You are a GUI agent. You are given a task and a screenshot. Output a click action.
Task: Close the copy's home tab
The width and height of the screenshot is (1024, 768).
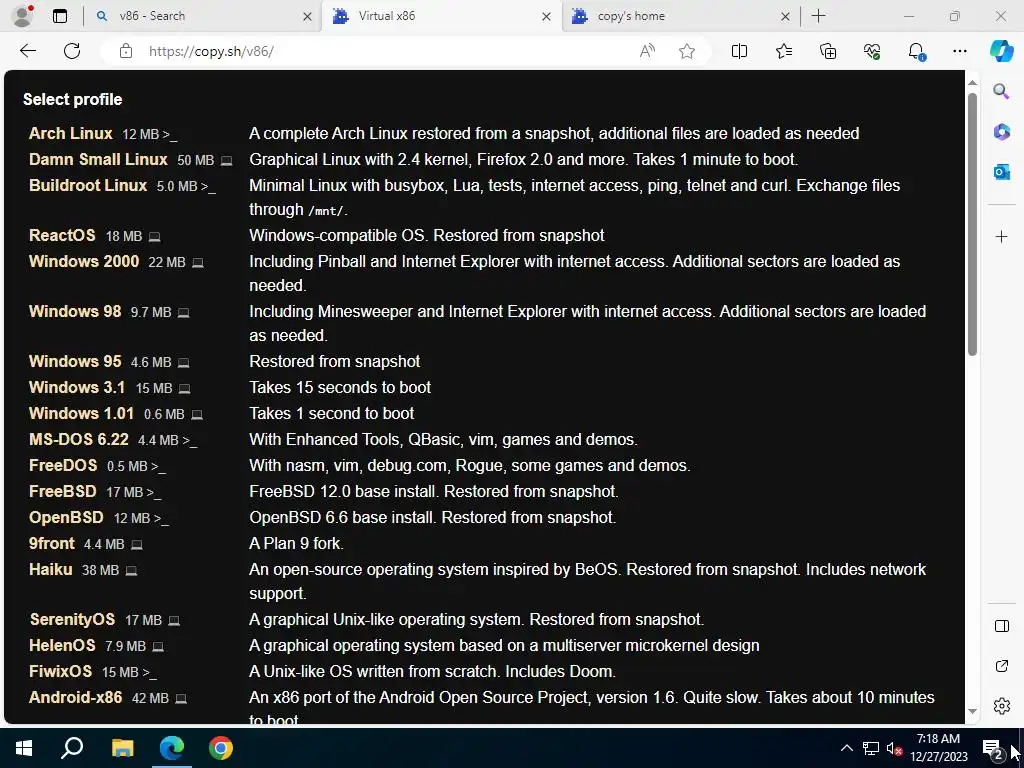point(785,16)
